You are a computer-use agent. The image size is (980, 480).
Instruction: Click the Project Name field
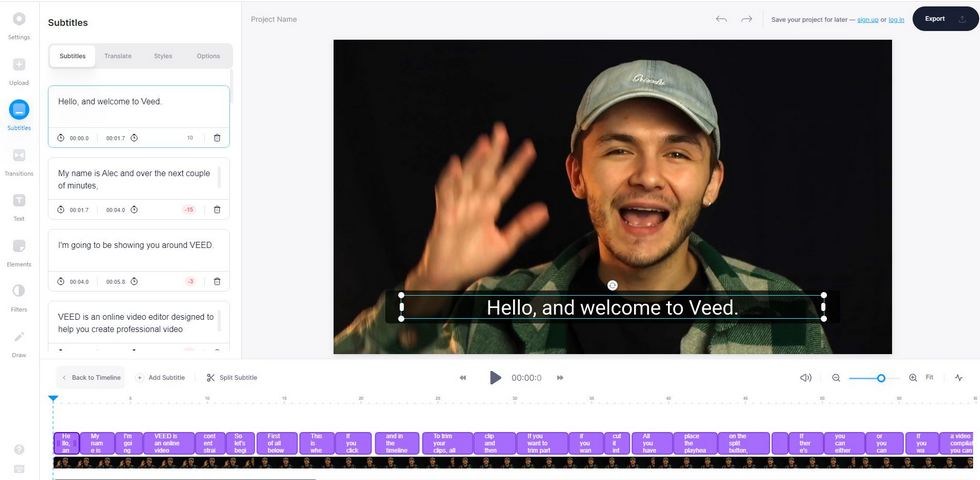click(274, 19)
